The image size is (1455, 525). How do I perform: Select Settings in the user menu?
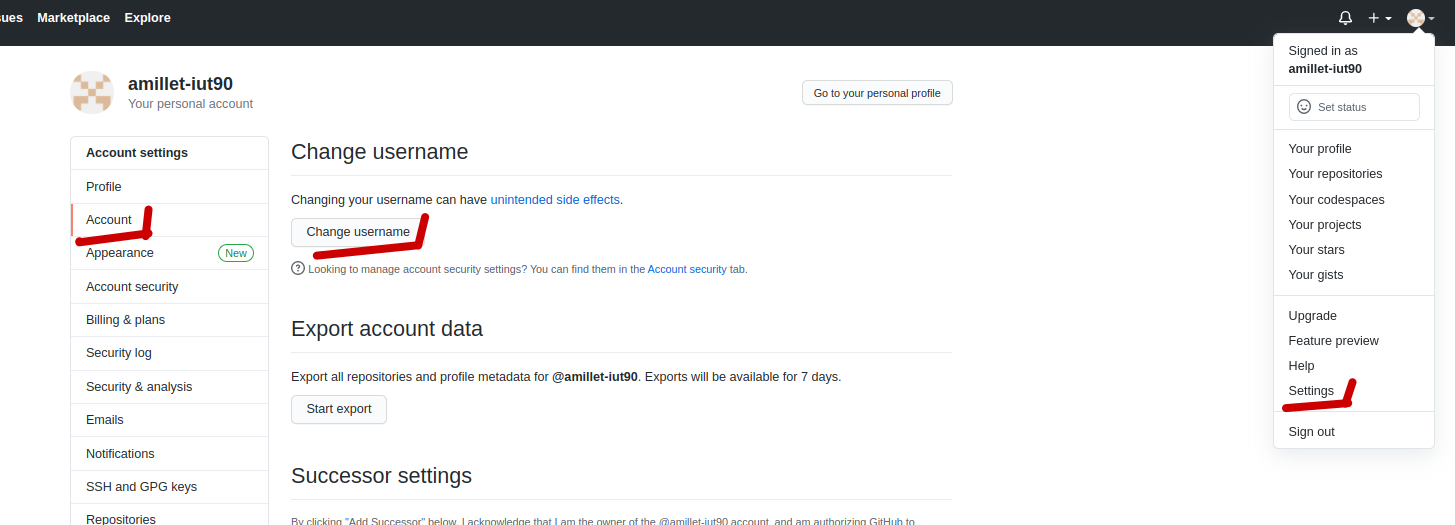point(1311,391)
